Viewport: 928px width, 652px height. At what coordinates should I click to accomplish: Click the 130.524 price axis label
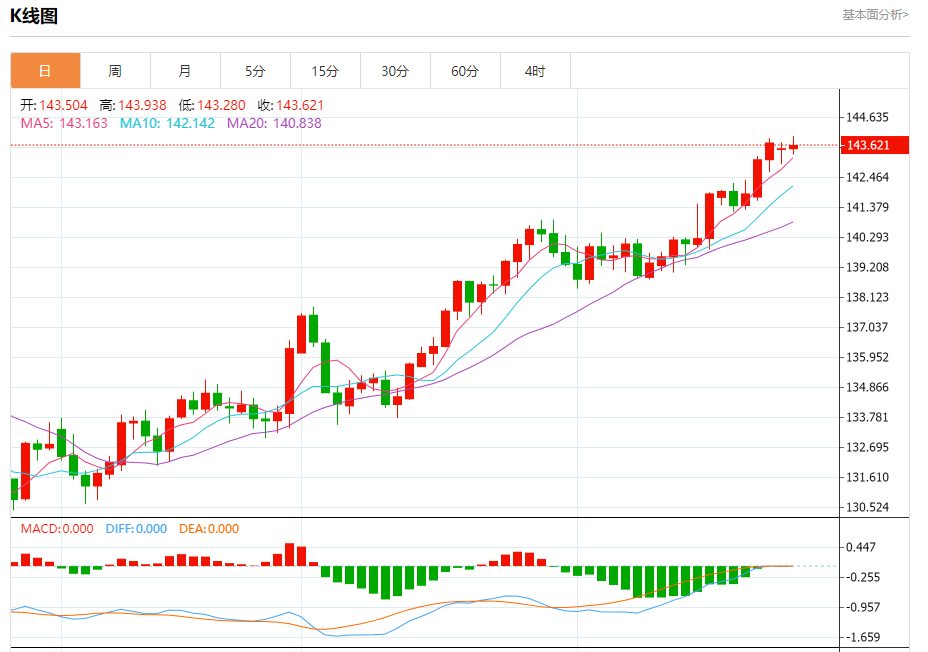(x=868, y=507)
